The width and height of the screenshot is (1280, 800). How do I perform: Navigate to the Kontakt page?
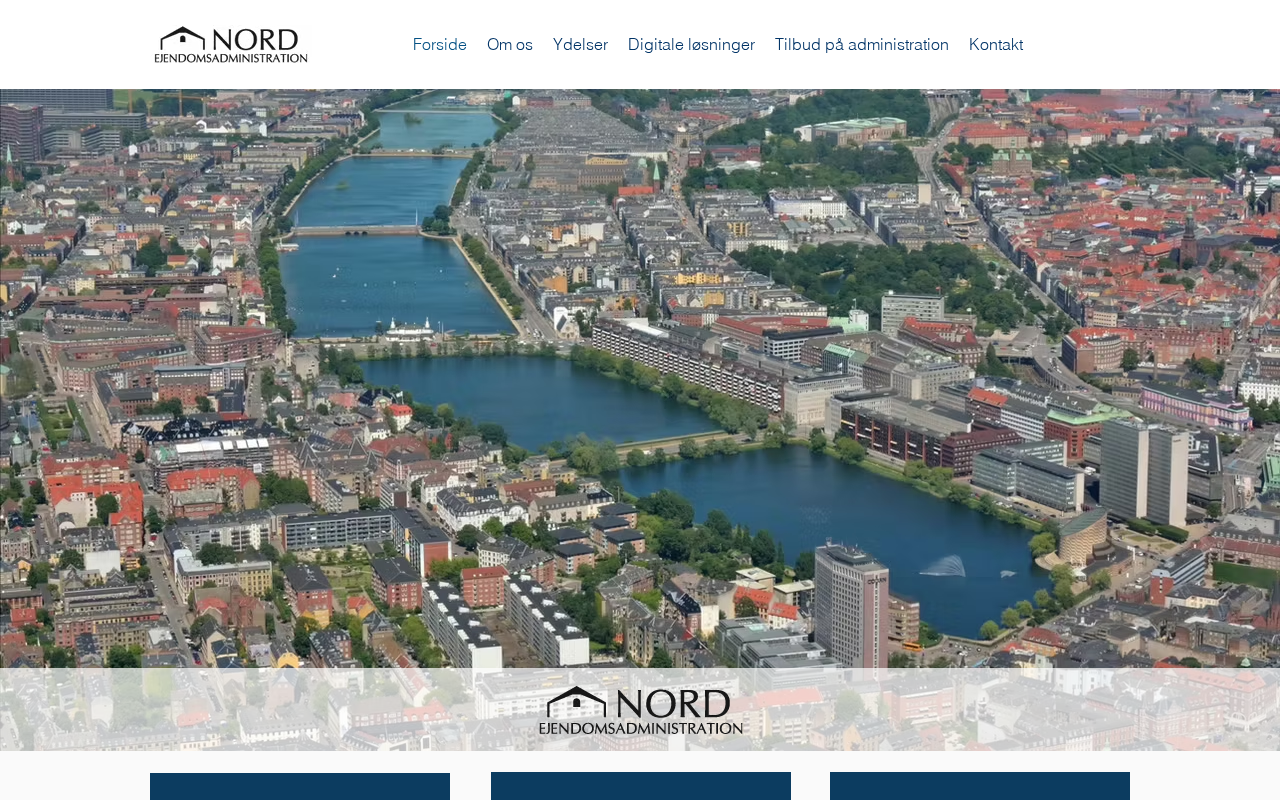coord(996,44)
